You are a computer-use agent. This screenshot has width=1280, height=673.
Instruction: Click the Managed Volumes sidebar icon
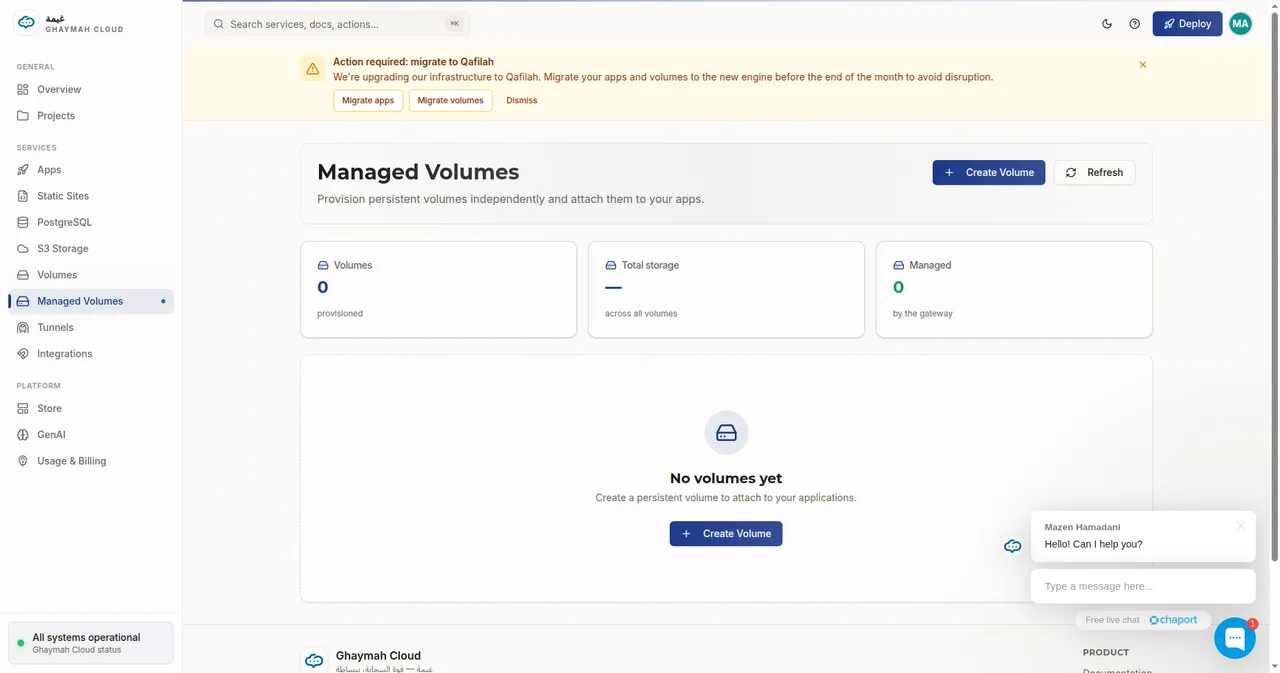[x=23, y=301]
